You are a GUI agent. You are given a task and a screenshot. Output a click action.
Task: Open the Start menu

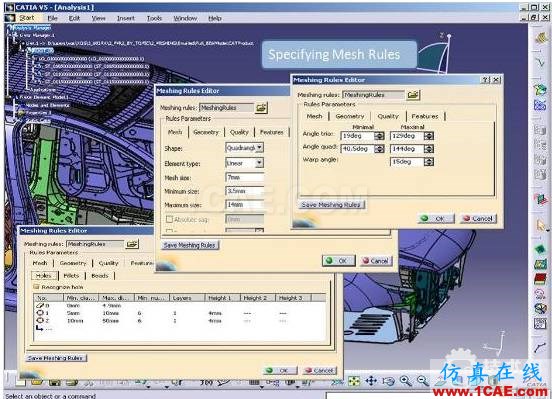point(27,18)
